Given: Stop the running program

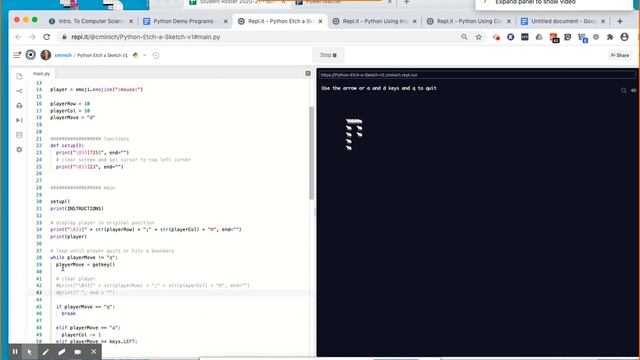Looking at the screenshot, I should [328, 55].
